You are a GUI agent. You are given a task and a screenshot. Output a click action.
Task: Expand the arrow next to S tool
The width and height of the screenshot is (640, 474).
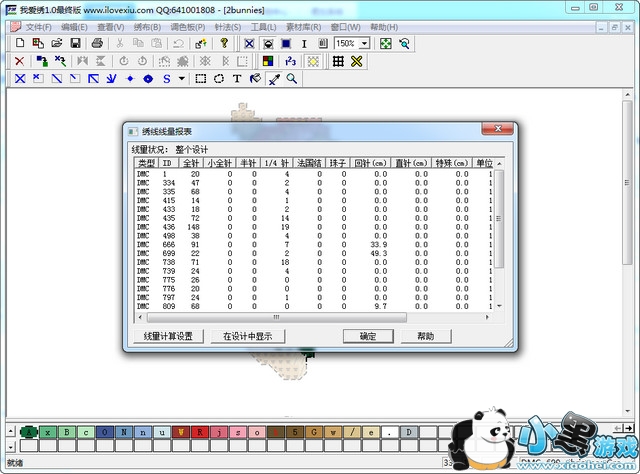pos(181,78)
